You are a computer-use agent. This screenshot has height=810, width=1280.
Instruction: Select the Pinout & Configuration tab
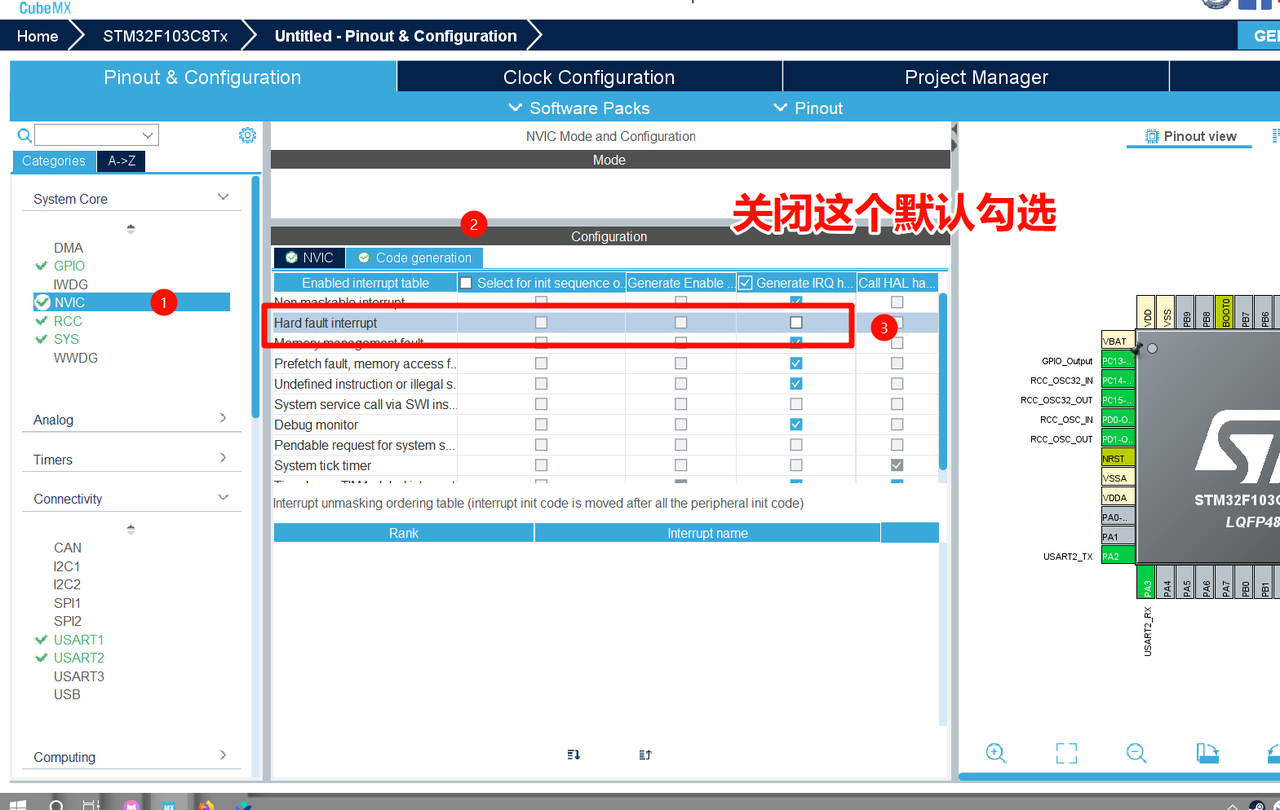point(203,77)
